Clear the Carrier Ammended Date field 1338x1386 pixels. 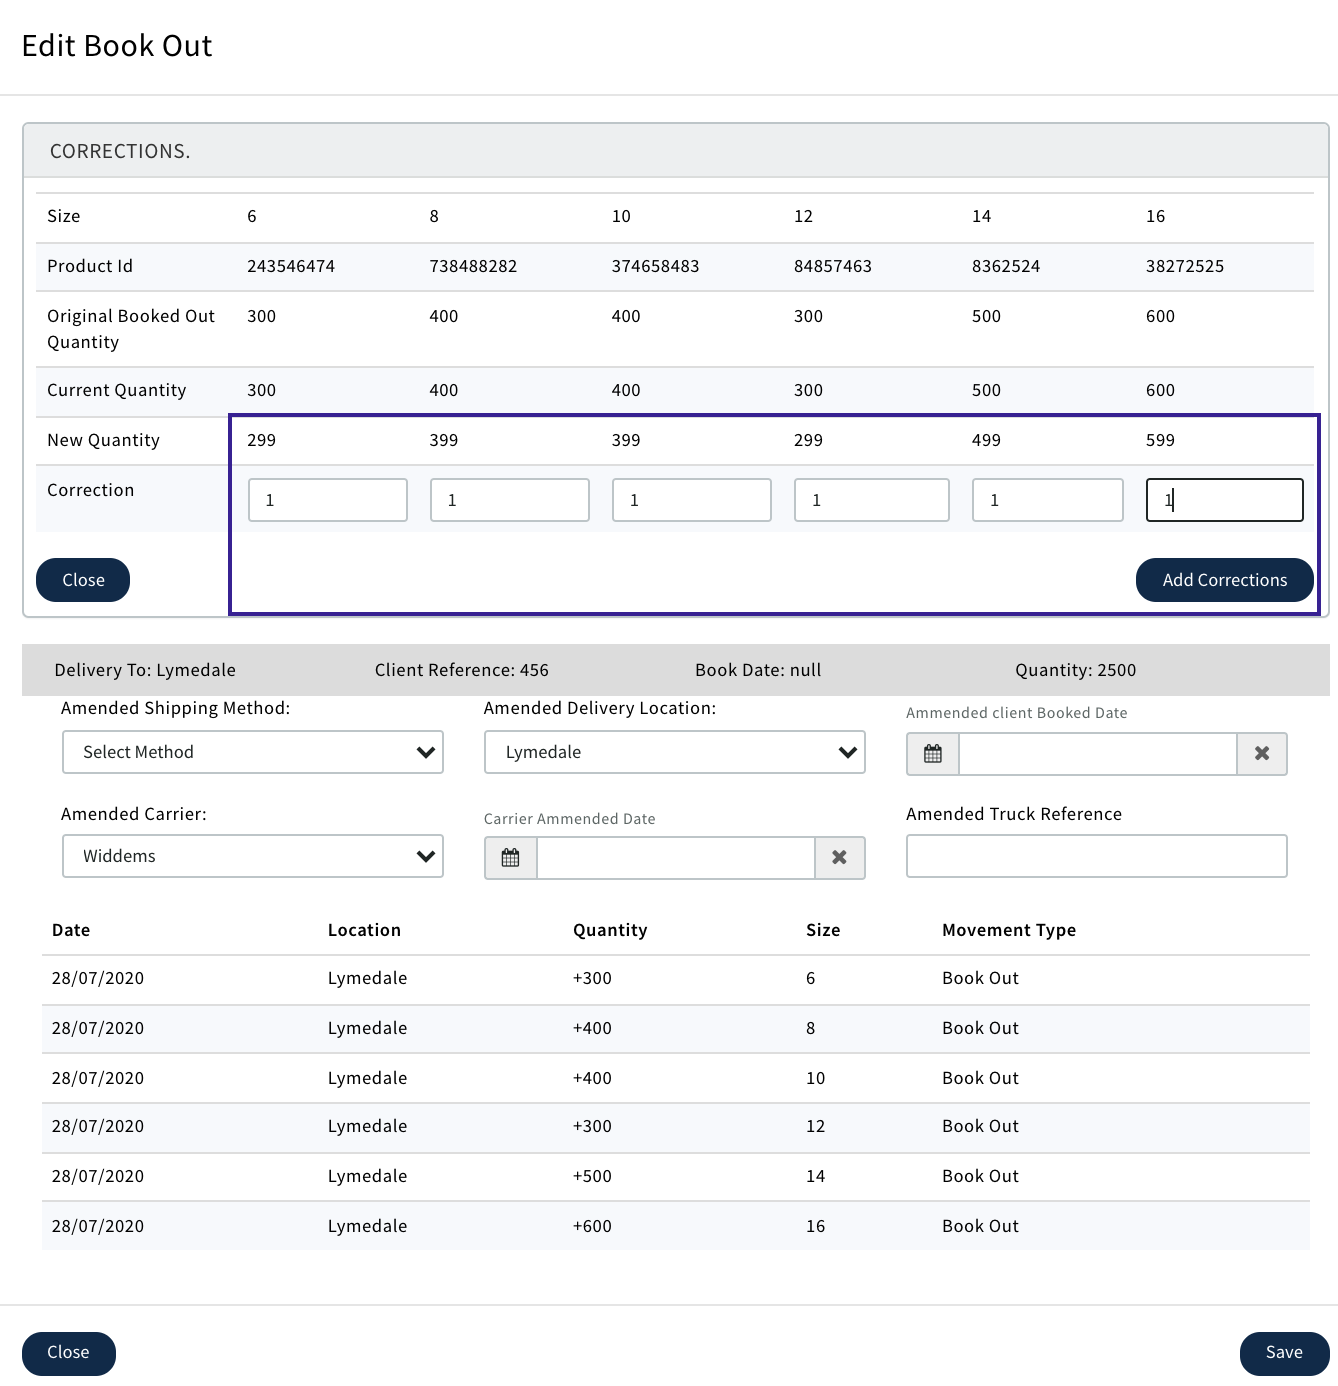[840, 858]
